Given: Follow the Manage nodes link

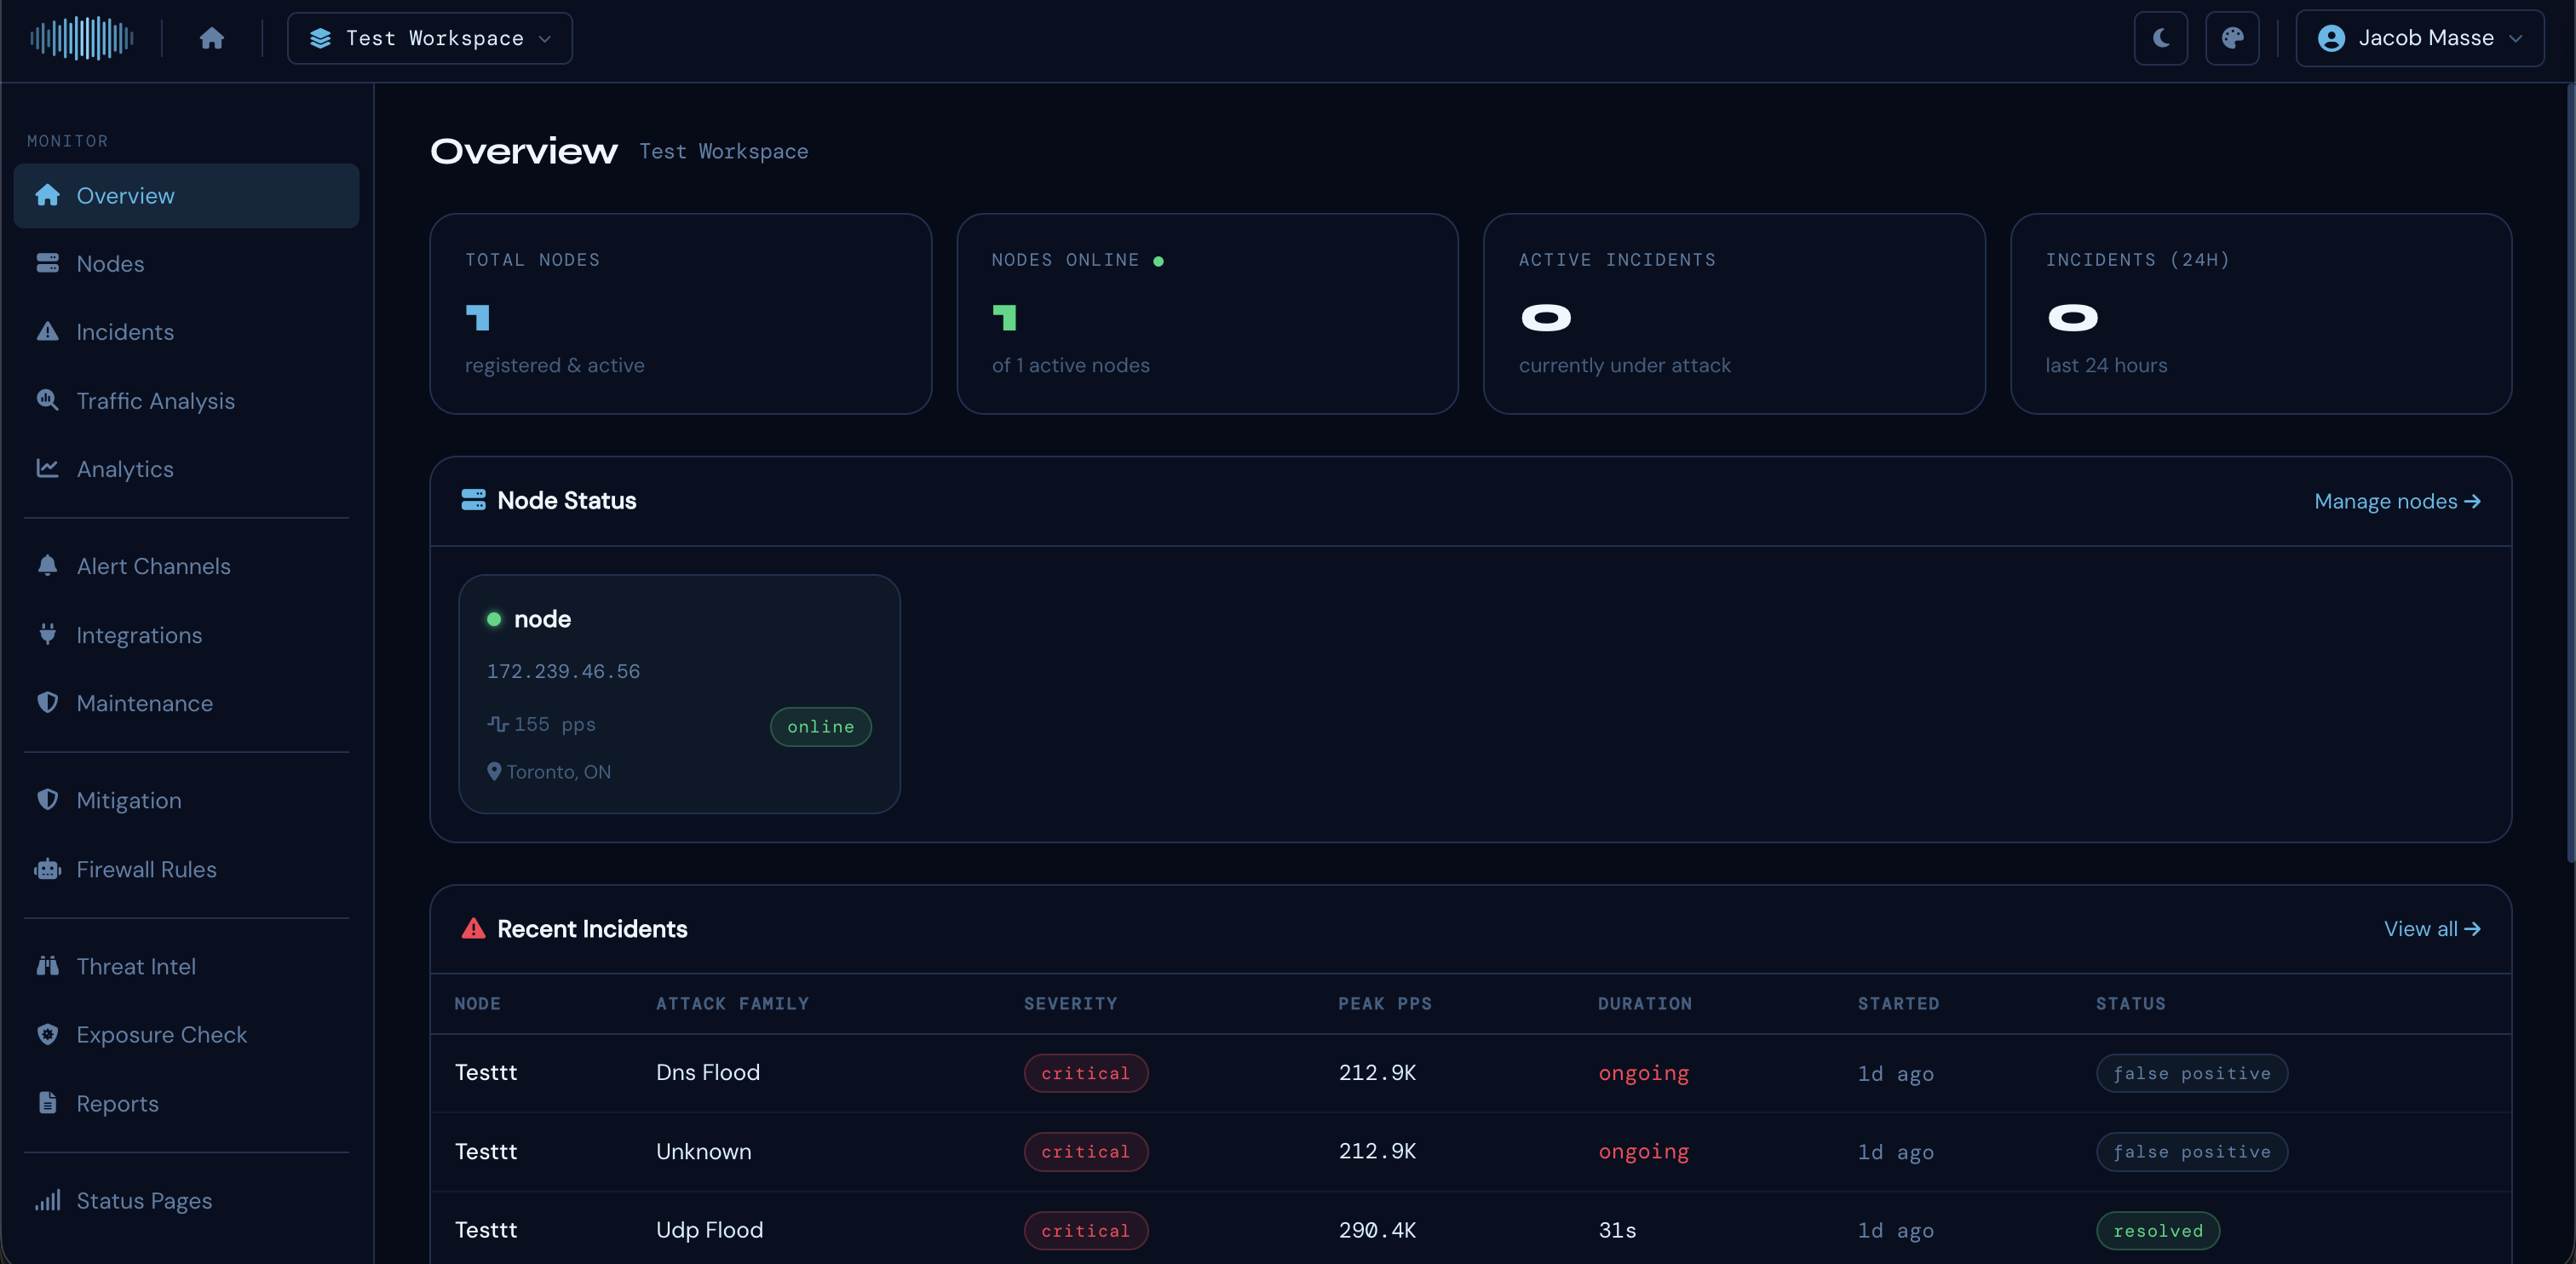Looking at the screenshot, I should tap(2396, 501).
